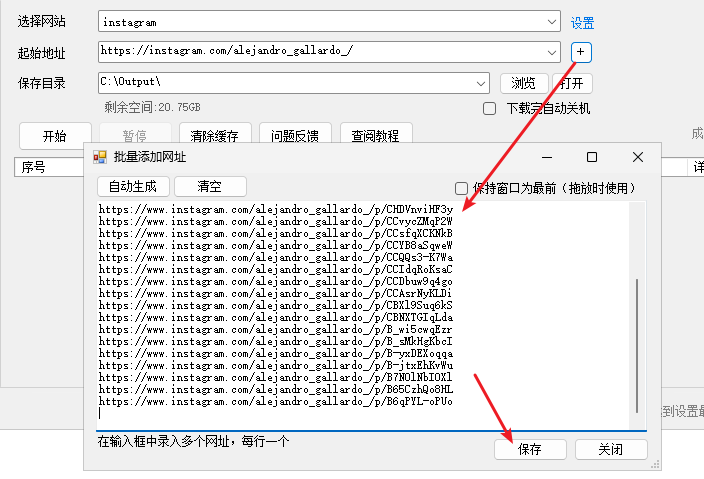This screenshot has height=479, width=704.
Task: Click the 开始 start button
Action: [55, 136]
